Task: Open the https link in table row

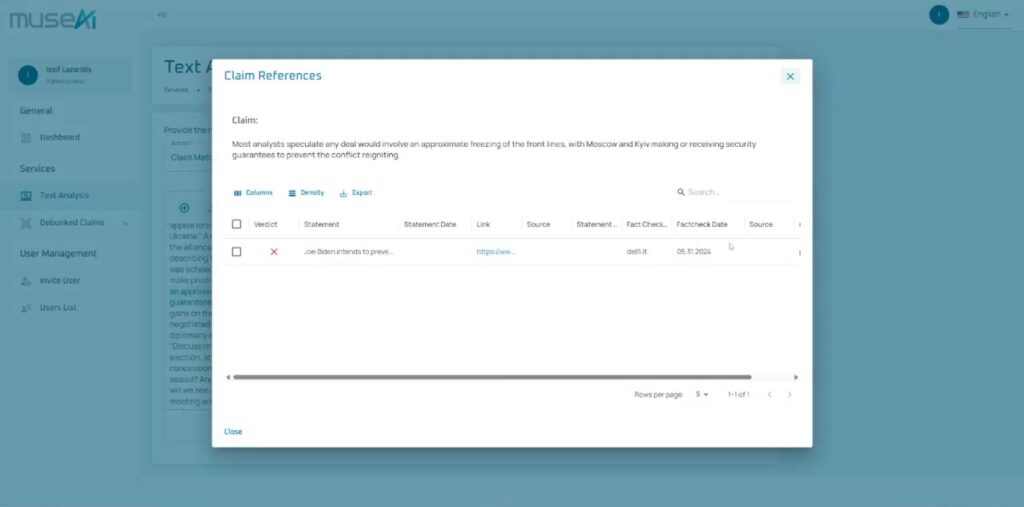Action: click(x=495, y=252)
